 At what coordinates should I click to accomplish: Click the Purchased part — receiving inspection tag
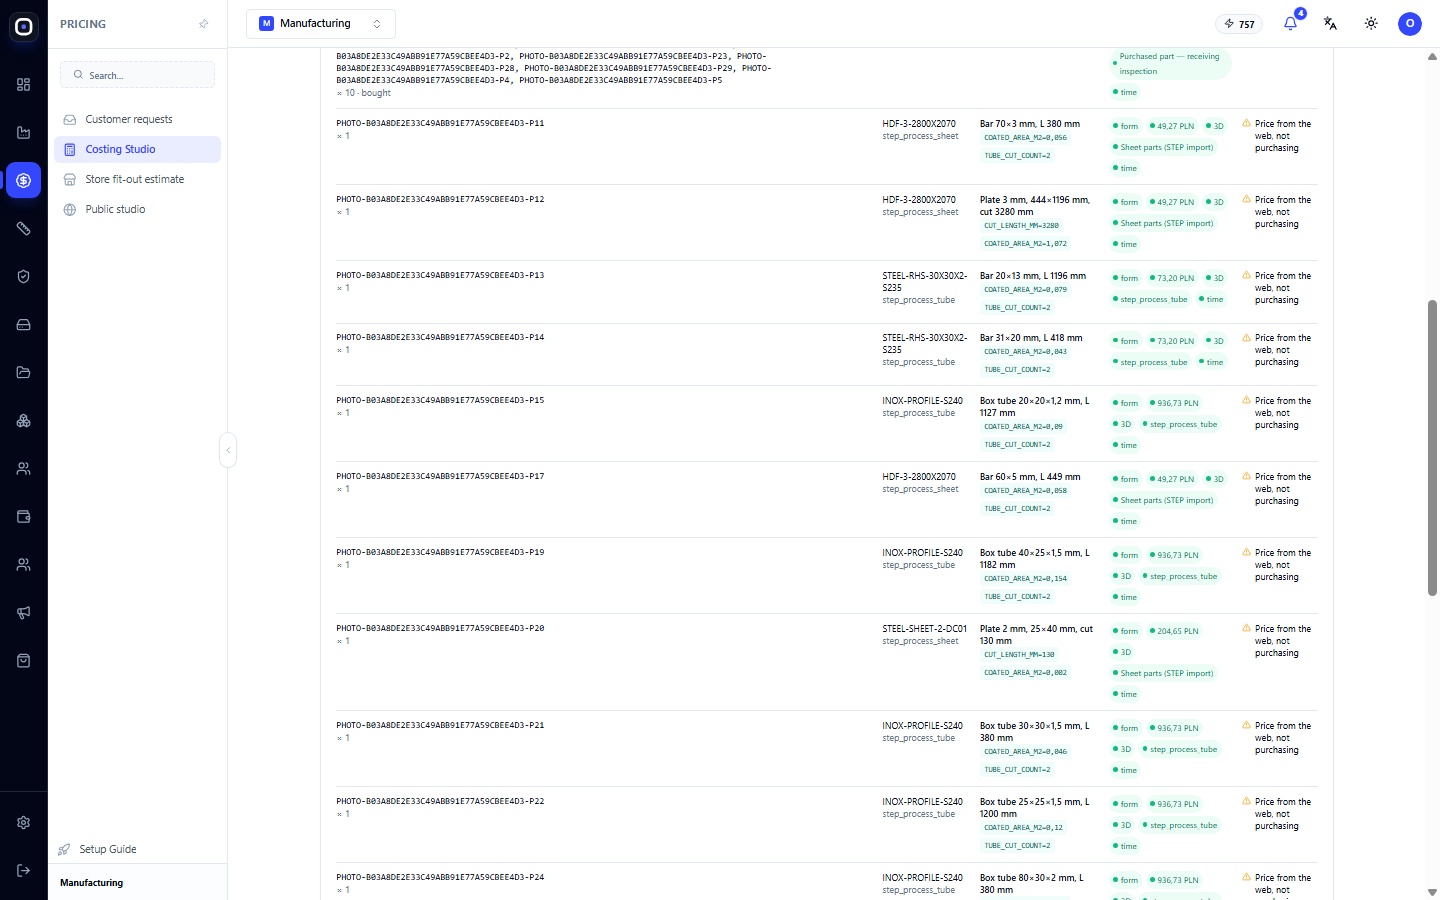click(1170, 64)
